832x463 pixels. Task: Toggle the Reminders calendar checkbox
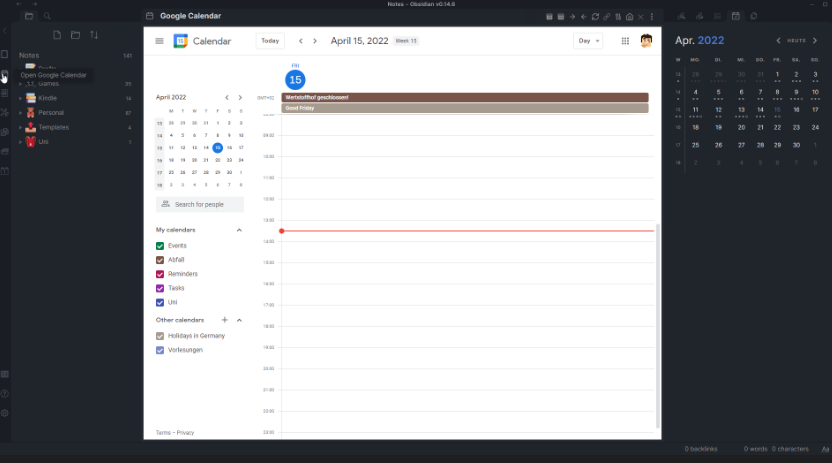160,274
